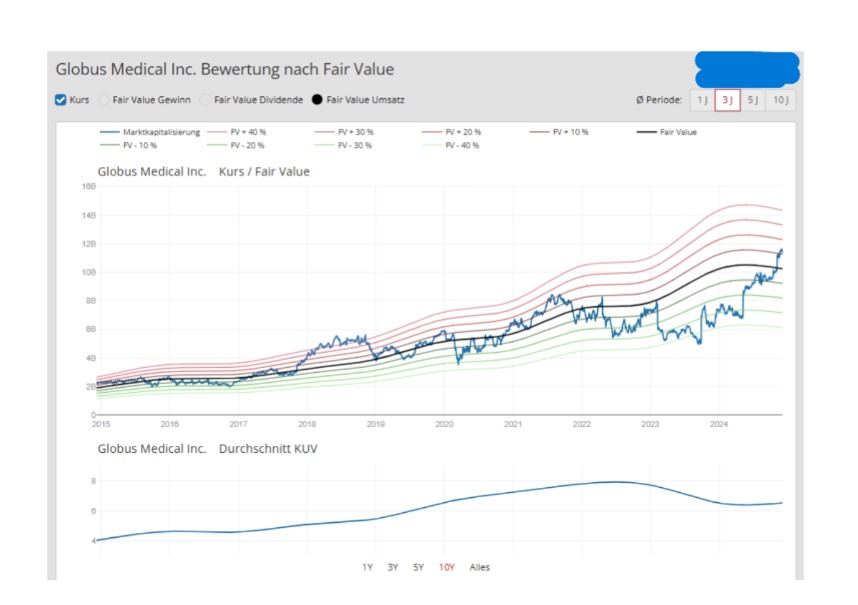Set average period to 3 J
Screen dimensions: 858x605
pyautogui.click(x=727, y=100)
